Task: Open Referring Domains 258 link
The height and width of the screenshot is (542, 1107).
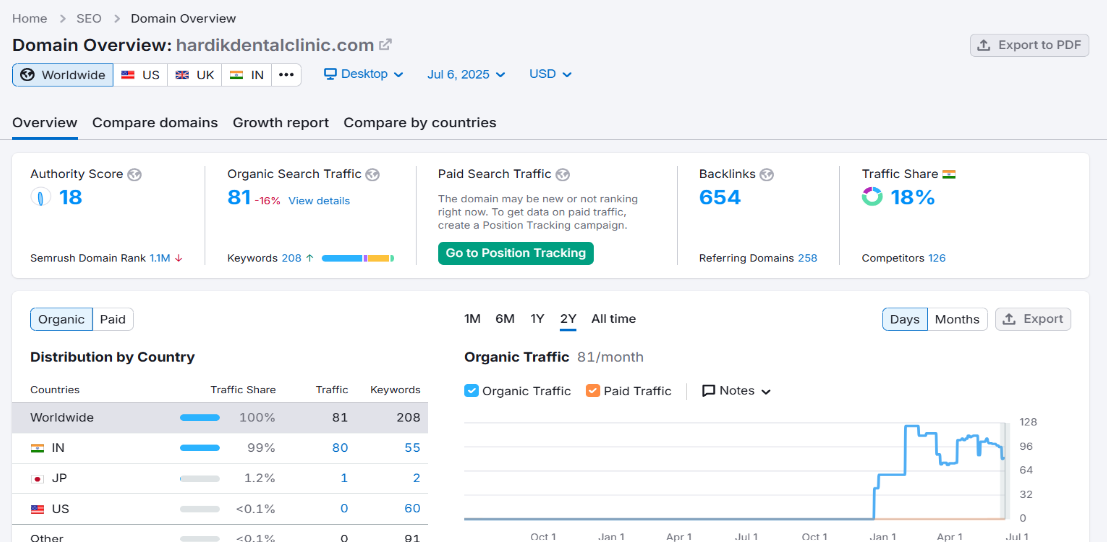Action: tap(807, 258)
